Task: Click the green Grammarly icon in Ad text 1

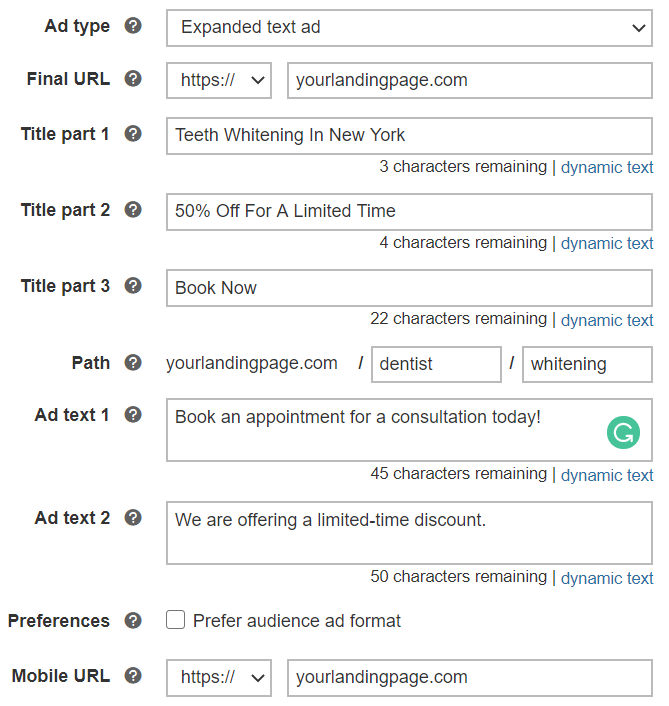Action: (x=623, y=432)
